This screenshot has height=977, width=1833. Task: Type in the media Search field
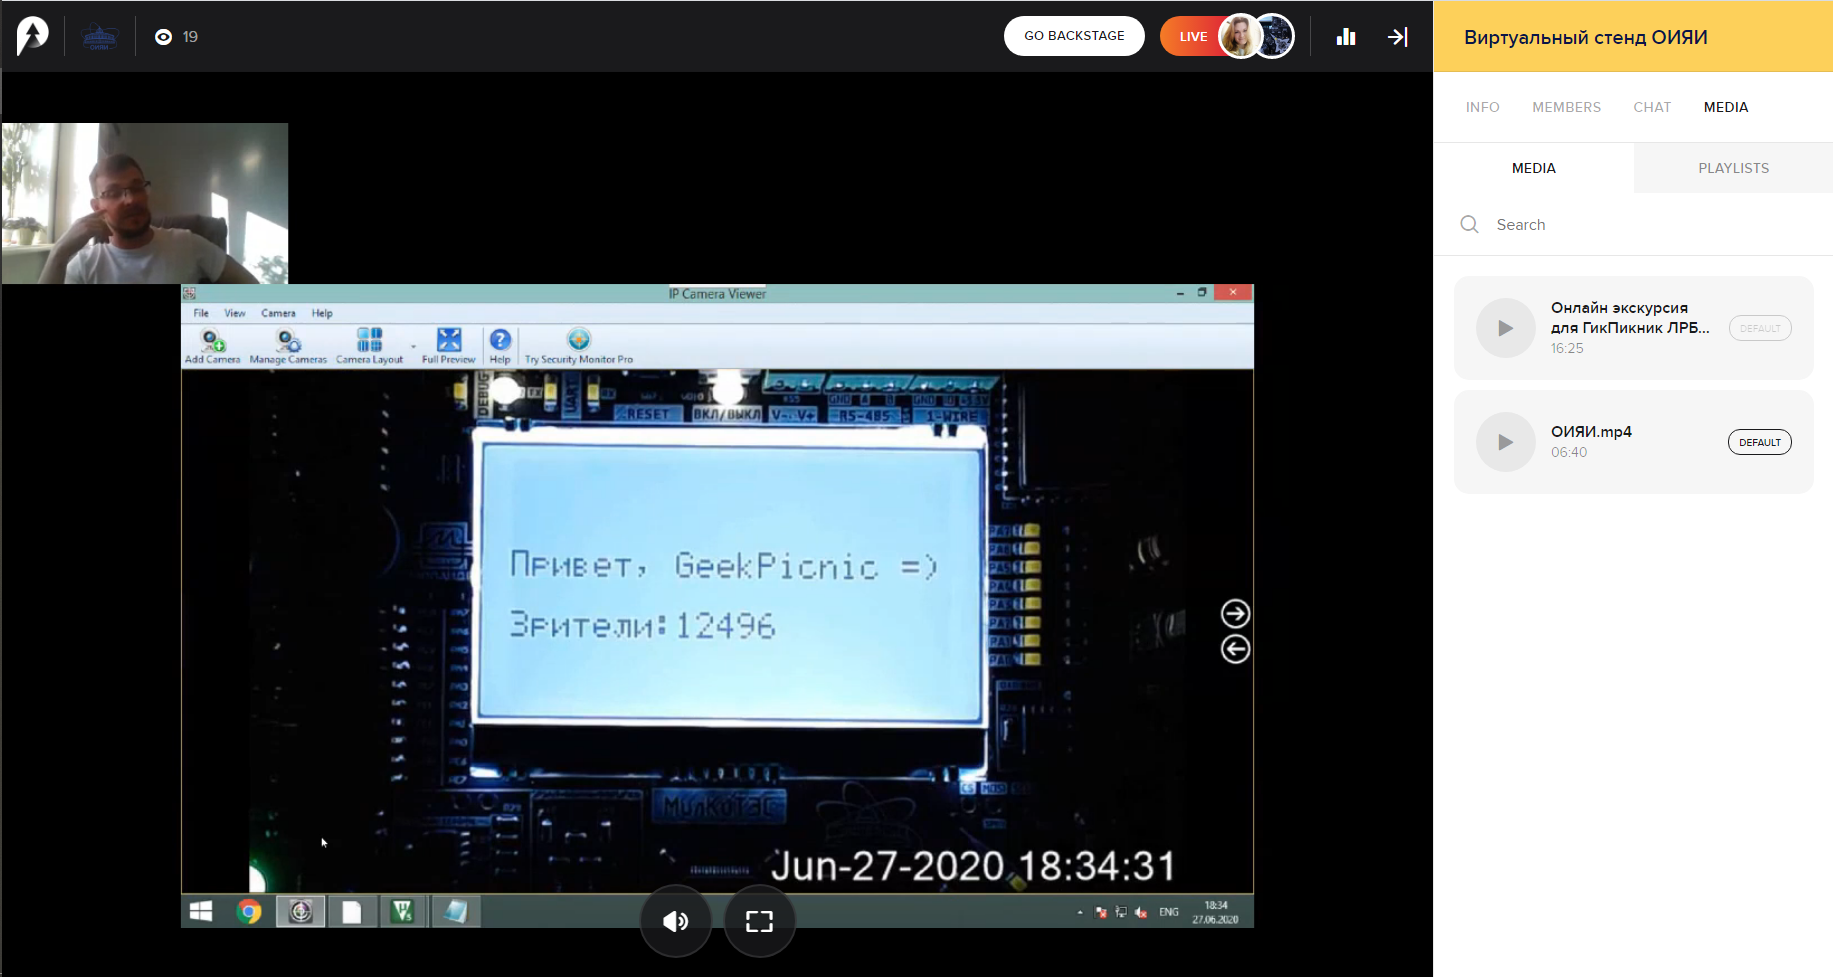pos(1640,225)
